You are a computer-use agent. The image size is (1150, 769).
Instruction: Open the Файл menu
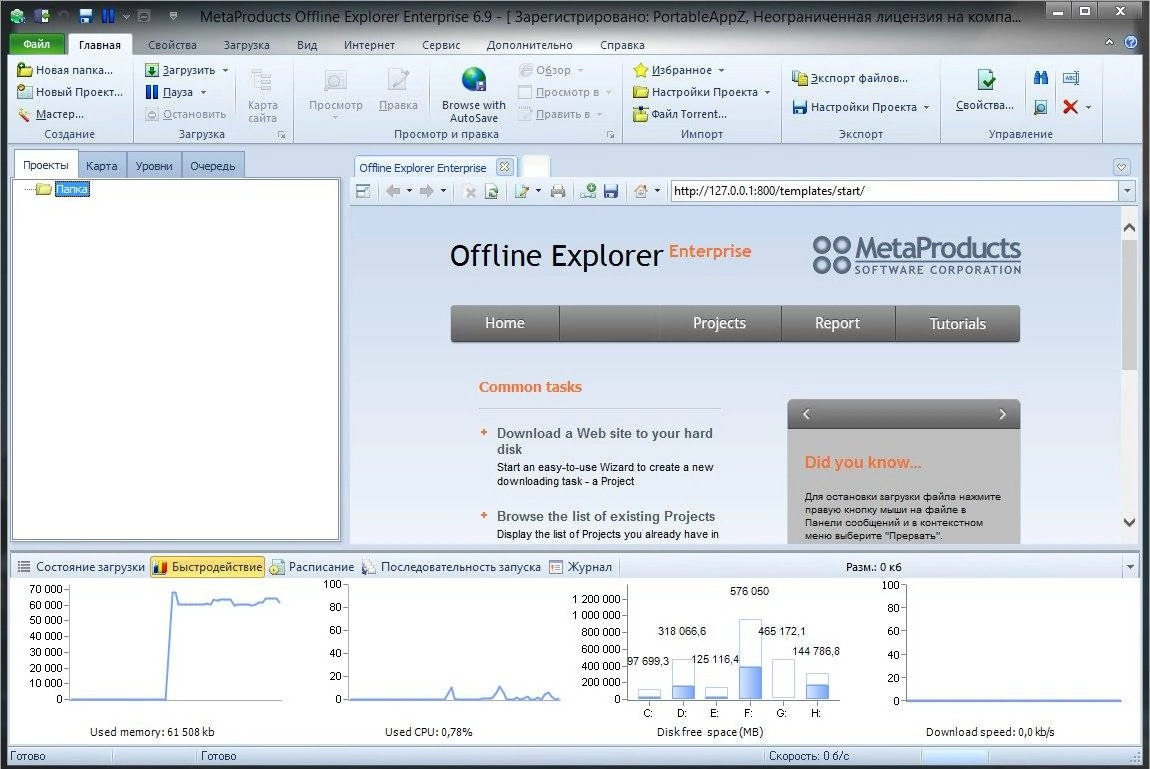click(x=37, y=44)
